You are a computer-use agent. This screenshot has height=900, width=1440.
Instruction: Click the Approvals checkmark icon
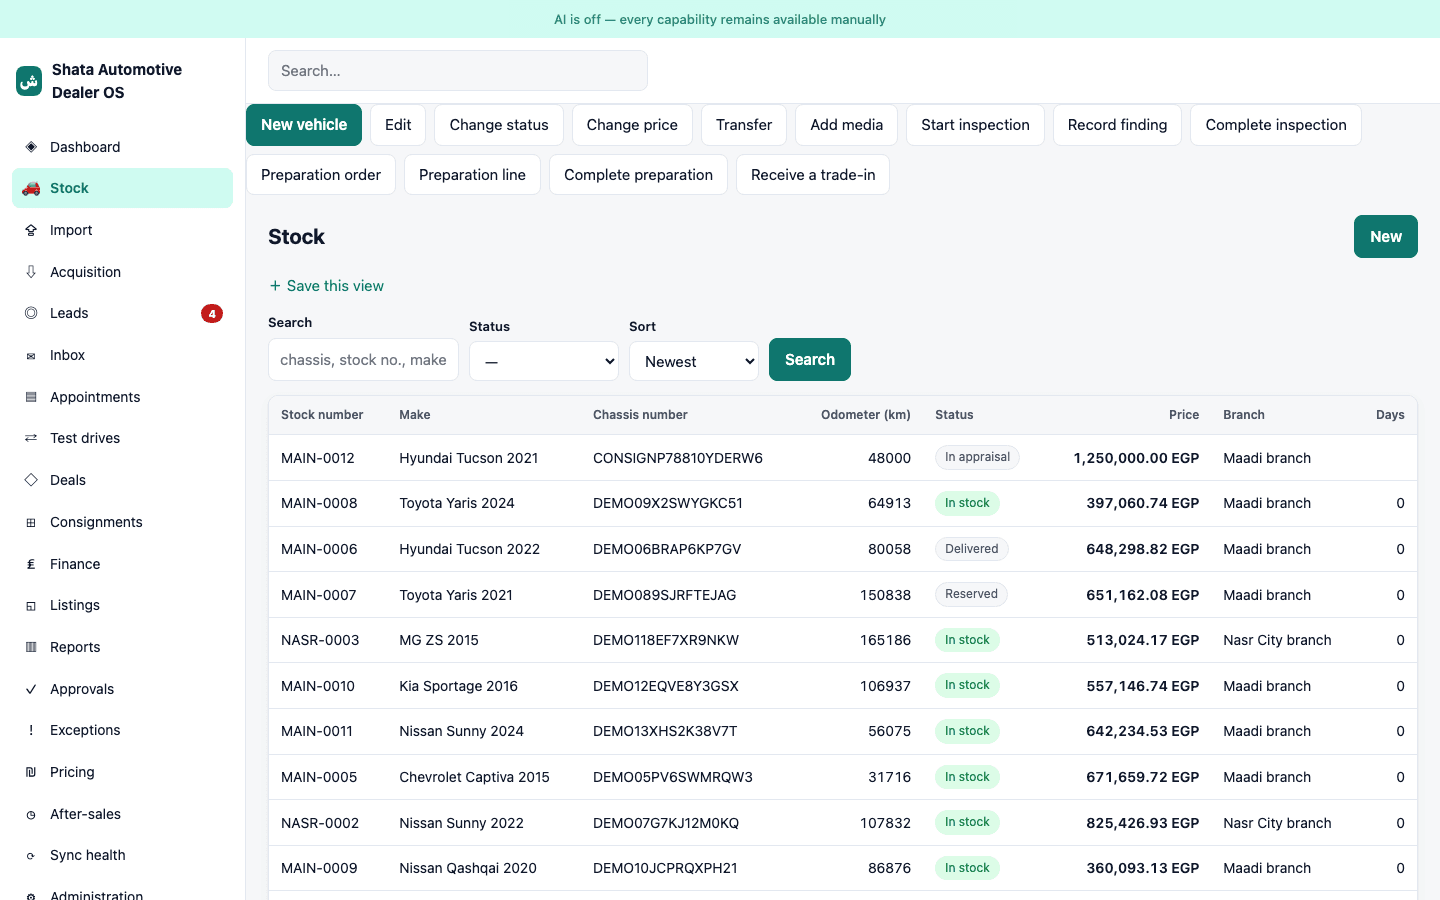pyautogui.click(x=31, y=689)
